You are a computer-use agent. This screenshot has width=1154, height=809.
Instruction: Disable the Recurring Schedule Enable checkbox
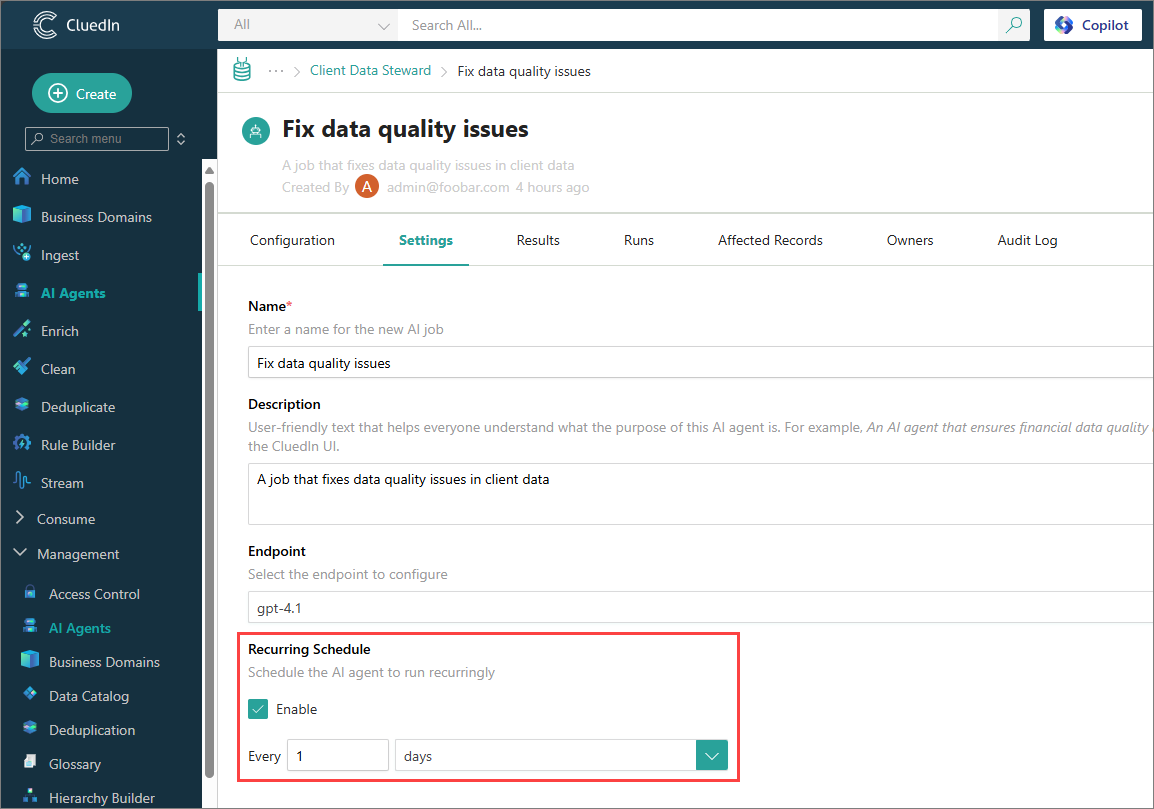(258, 709)
